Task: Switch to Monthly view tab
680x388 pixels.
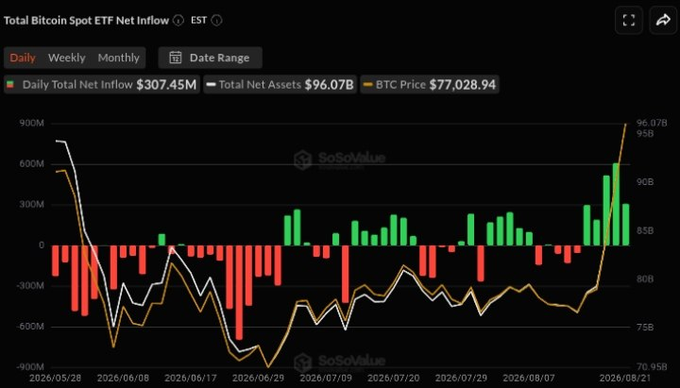Action: 118,58
